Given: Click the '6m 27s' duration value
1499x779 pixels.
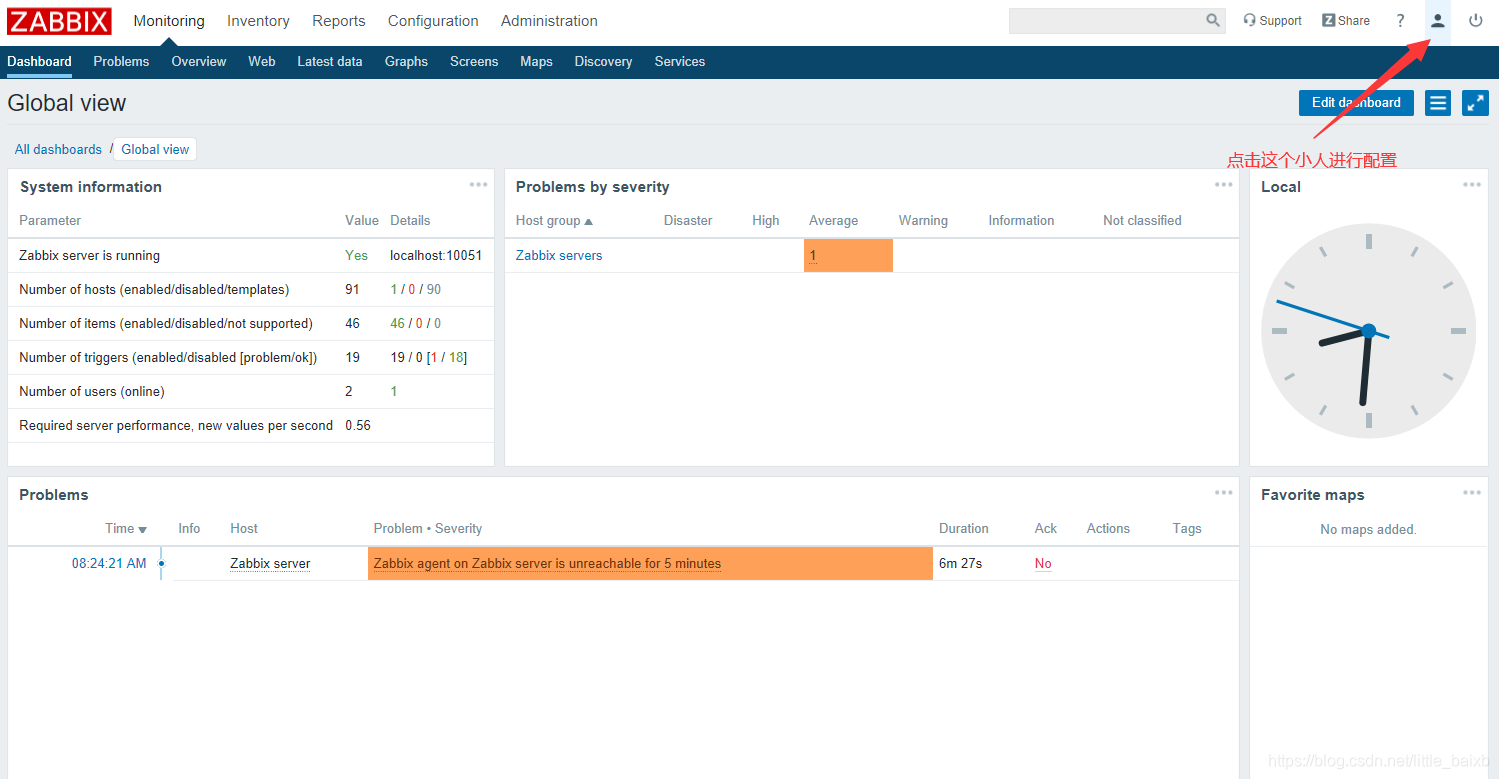Looking at the screenshot, I should pyautogui.click(x=960, y=564).
